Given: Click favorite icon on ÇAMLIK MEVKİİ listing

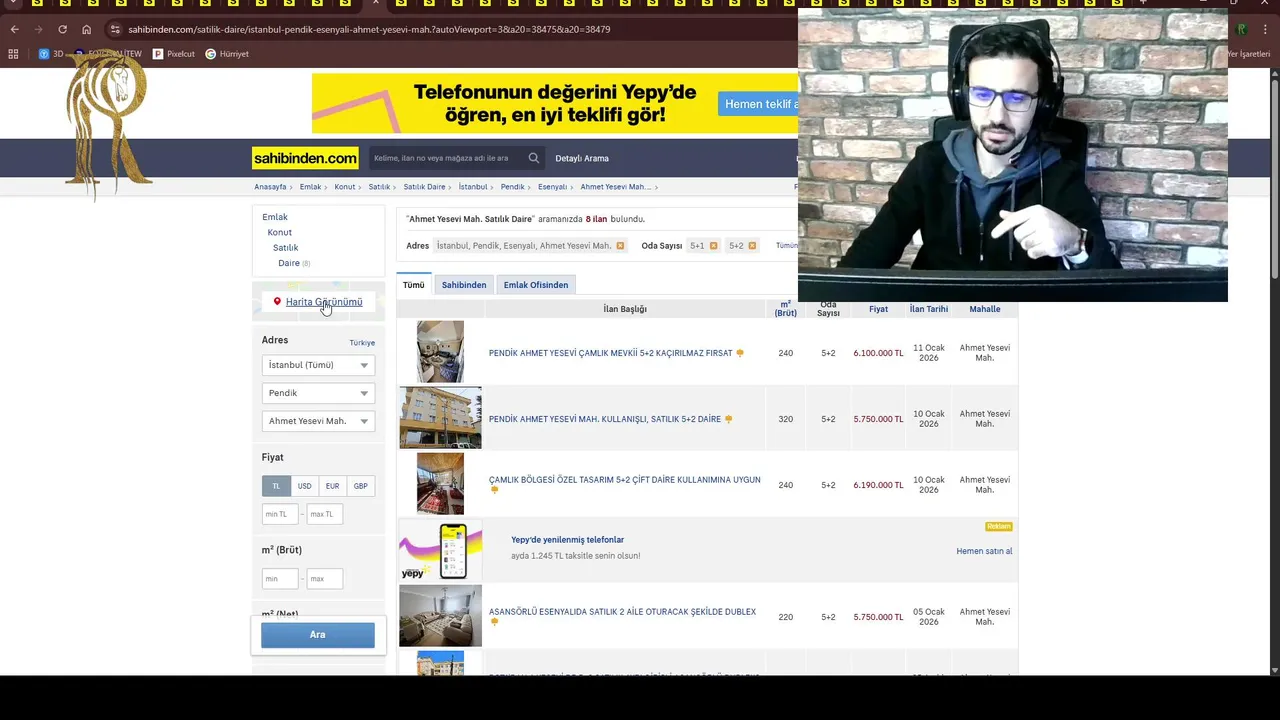Looking at the screenshot, I should click(x=740, y=353).
